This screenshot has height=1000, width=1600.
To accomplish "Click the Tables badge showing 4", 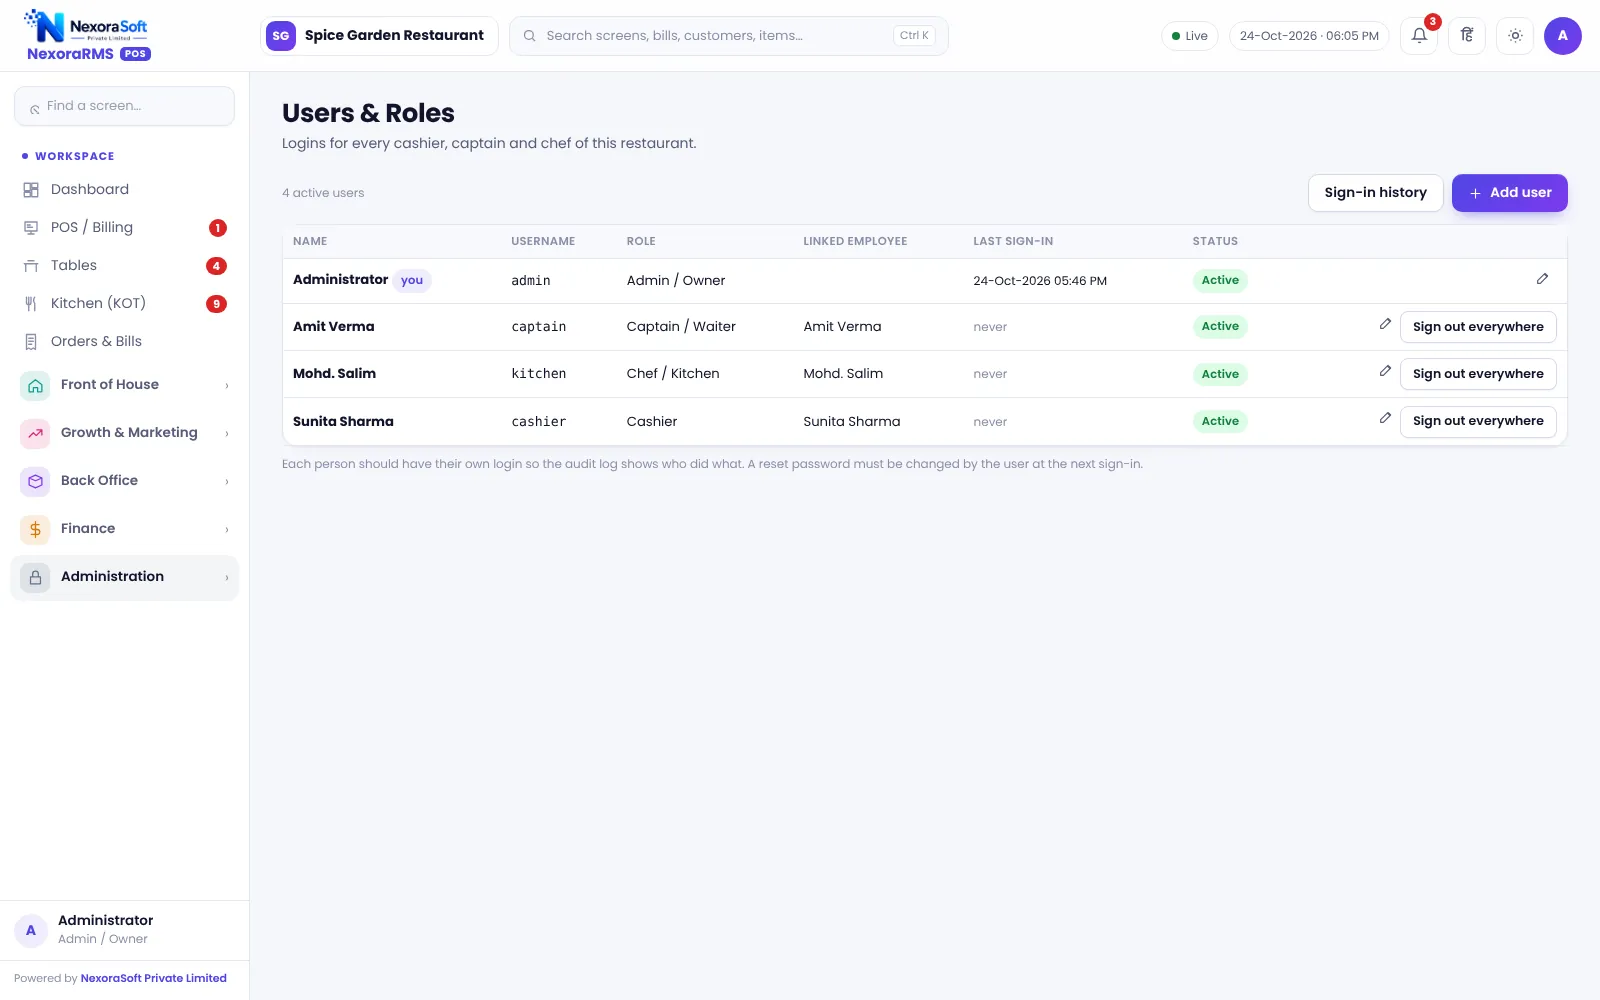I will tap(216, 266).
